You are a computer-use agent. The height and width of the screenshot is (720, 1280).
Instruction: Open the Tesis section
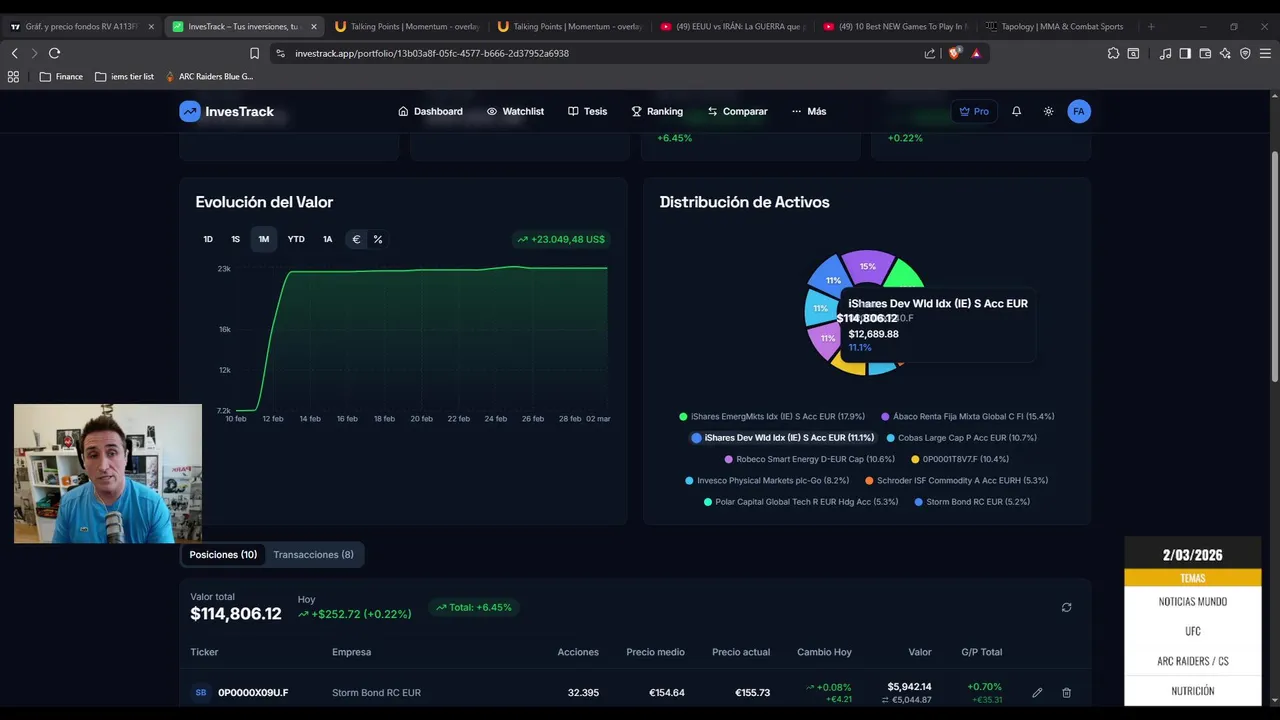[587, 111]
